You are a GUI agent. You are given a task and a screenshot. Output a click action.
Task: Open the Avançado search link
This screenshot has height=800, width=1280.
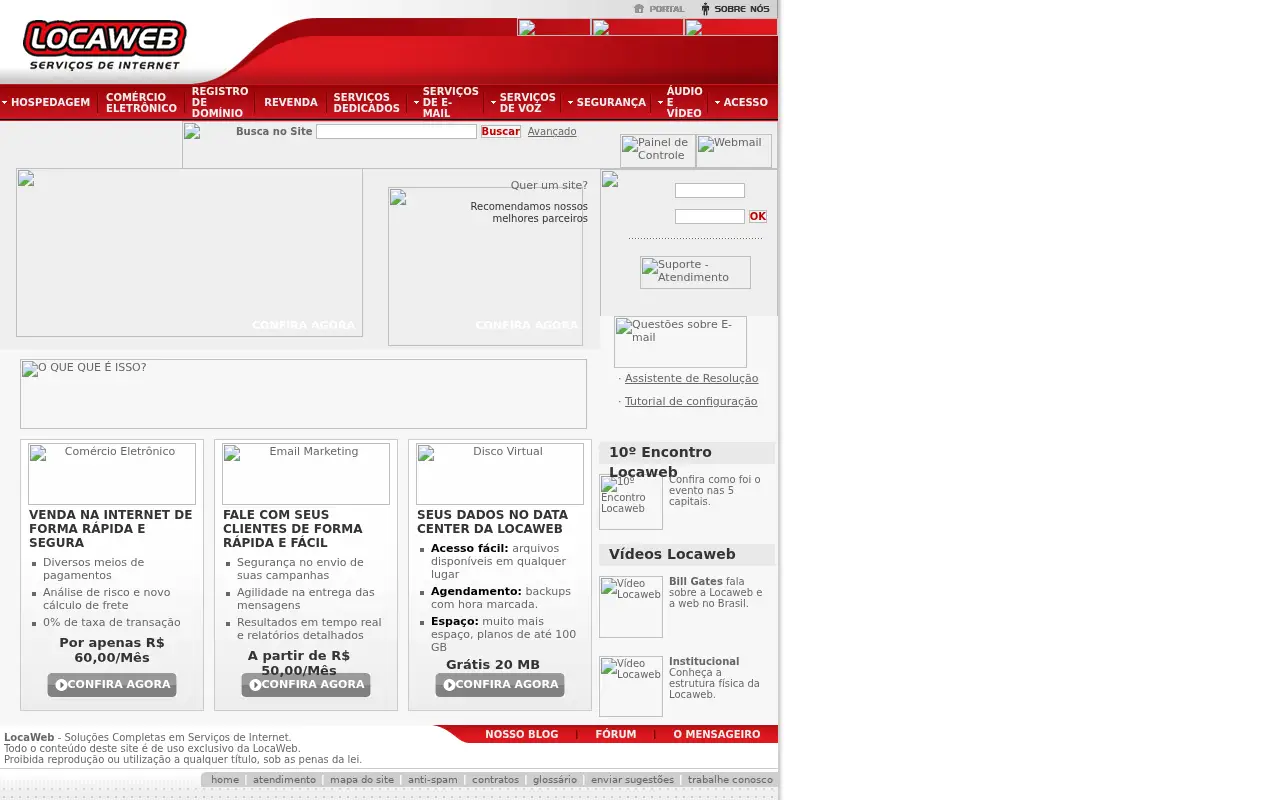click(x=552, y=131)
